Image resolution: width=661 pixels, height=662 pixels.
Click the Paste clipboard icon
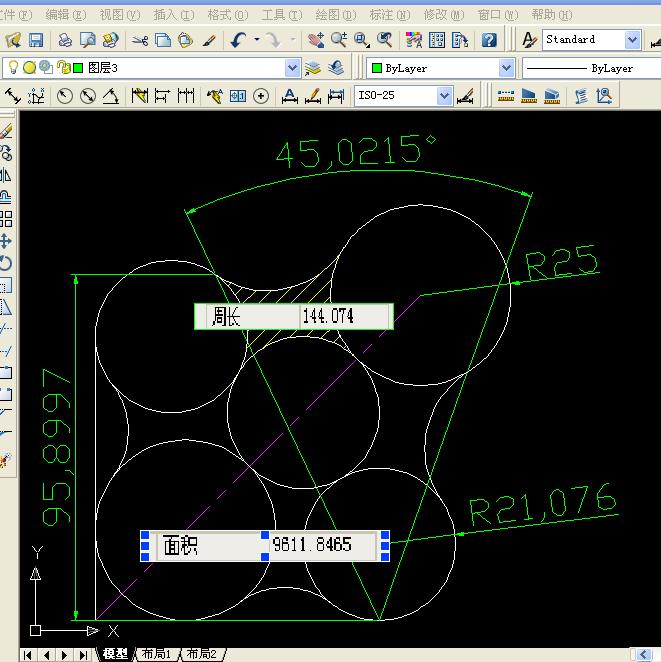185,40
